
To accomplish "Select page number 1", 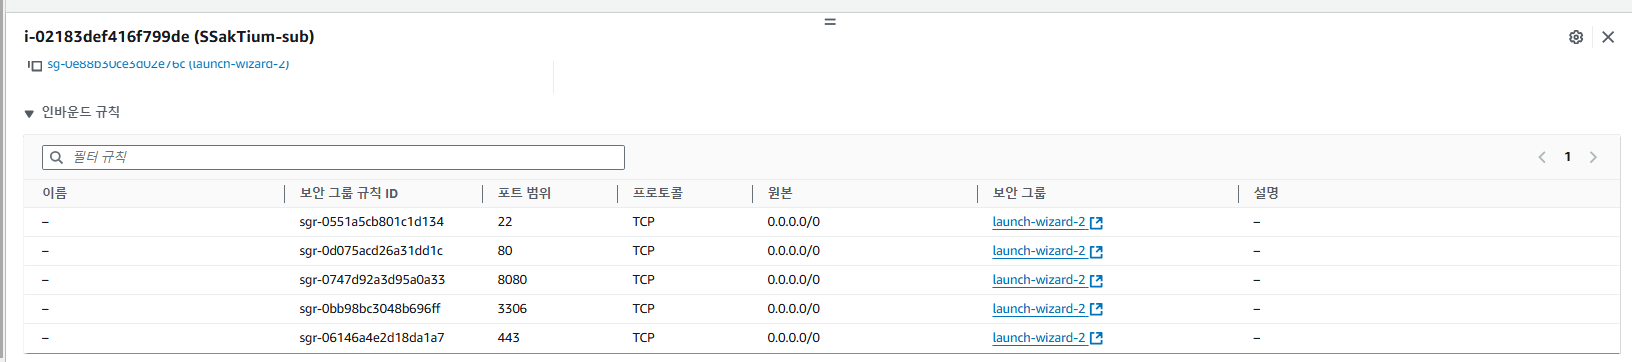I will pyautogui.click(x=1568, y=157).
